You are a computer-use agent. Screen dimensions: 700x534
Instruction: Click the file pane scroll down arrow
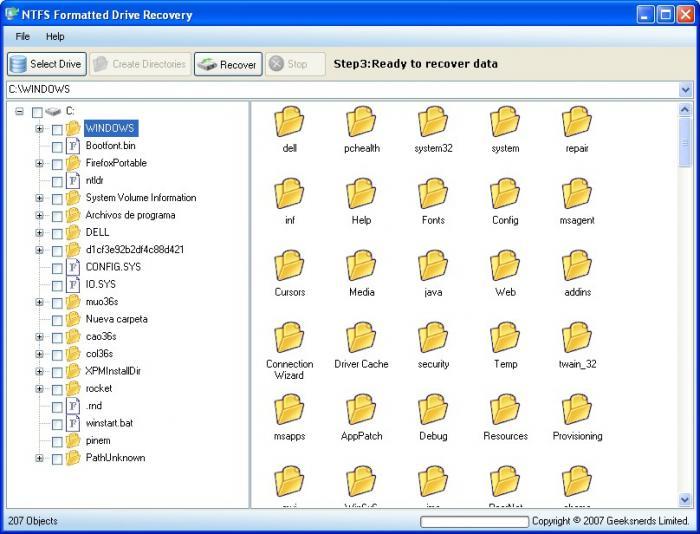point(685,500)
